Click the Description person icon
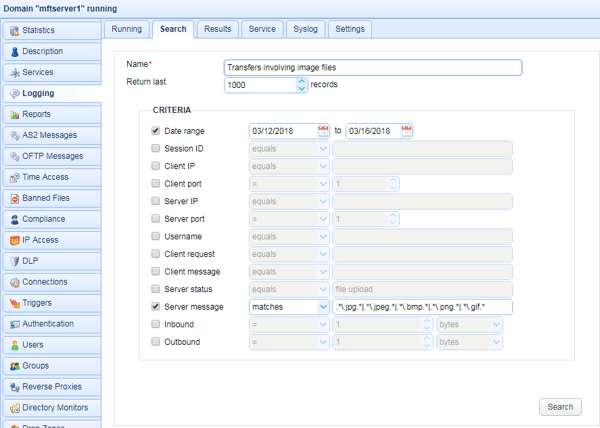Image resolution: width=600 pixels, height=428 pixels. coord(15,52)
